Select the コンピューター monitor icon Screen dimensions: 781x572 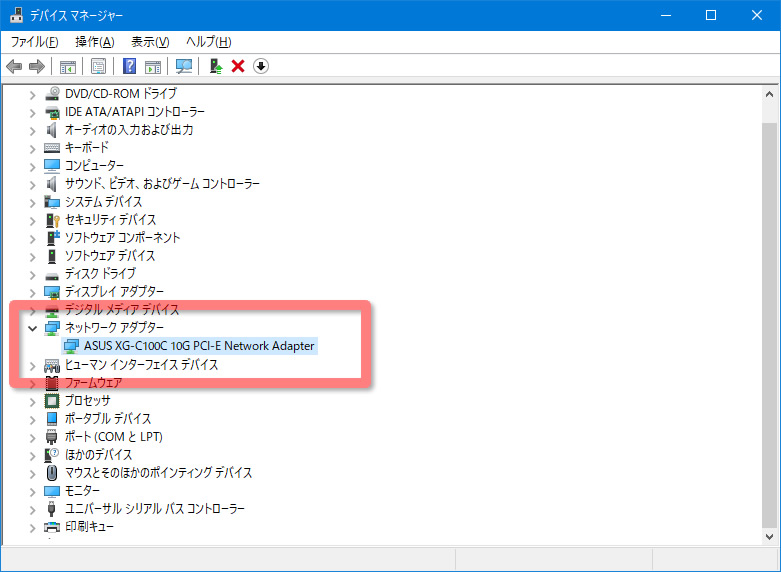52,165
